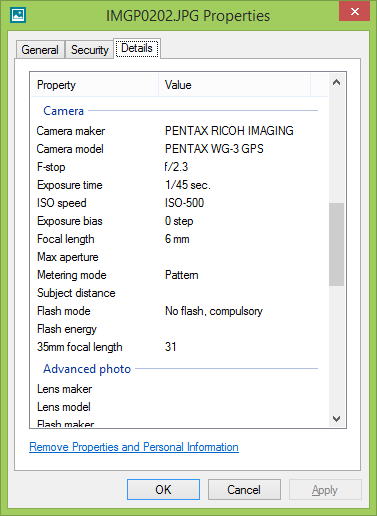Select the Camera maker row
This screenshot has width=377, height=516.
click(179, 131)
